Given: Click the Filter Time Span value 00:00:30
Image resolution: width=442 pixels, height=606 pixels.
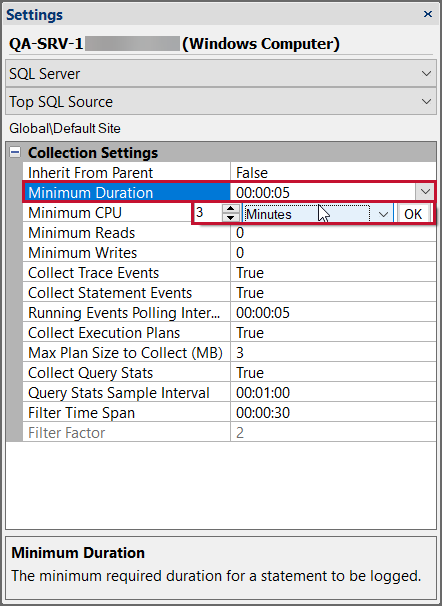Looking at the screenshot, I should (263, 413).
